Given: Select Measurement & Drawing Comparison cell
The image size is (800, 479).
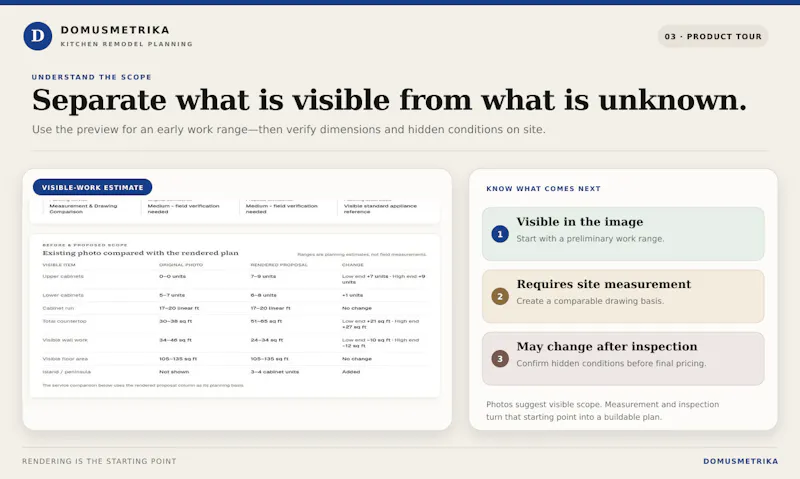Looking at the screenshot, I should (x=83, y=209).
